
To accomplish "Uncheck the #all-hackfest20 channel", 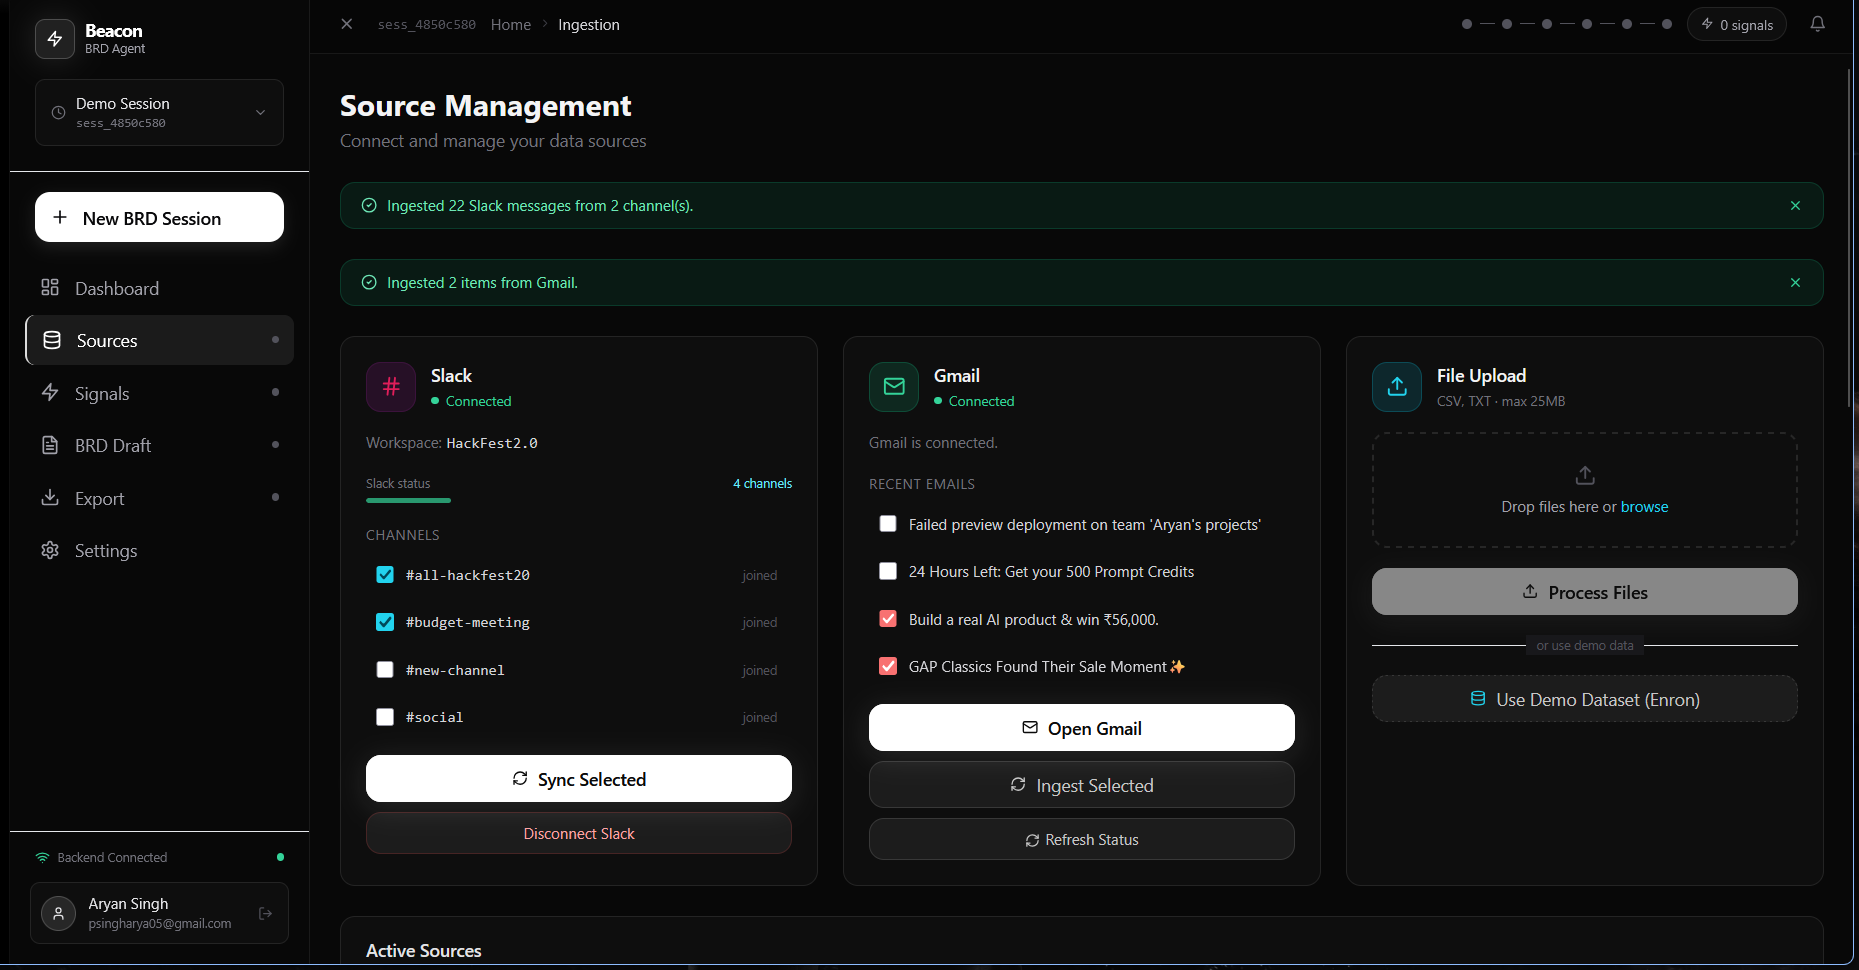I will click(385, 575).
